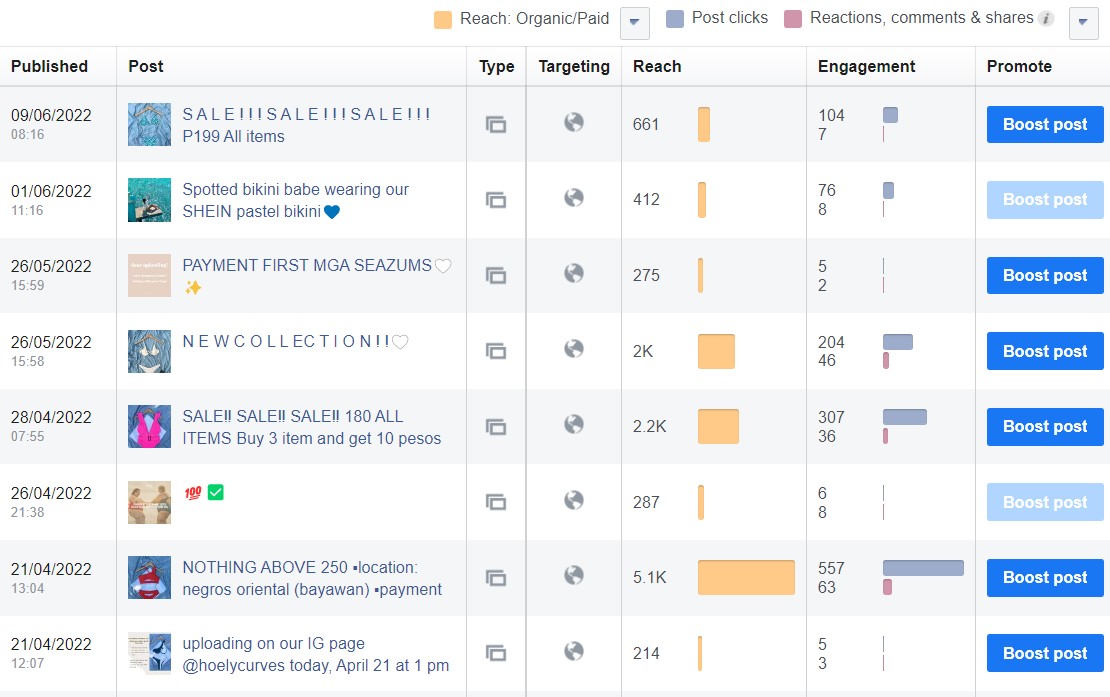
Task: Sort by the Published column header
Action: point(49,66)
